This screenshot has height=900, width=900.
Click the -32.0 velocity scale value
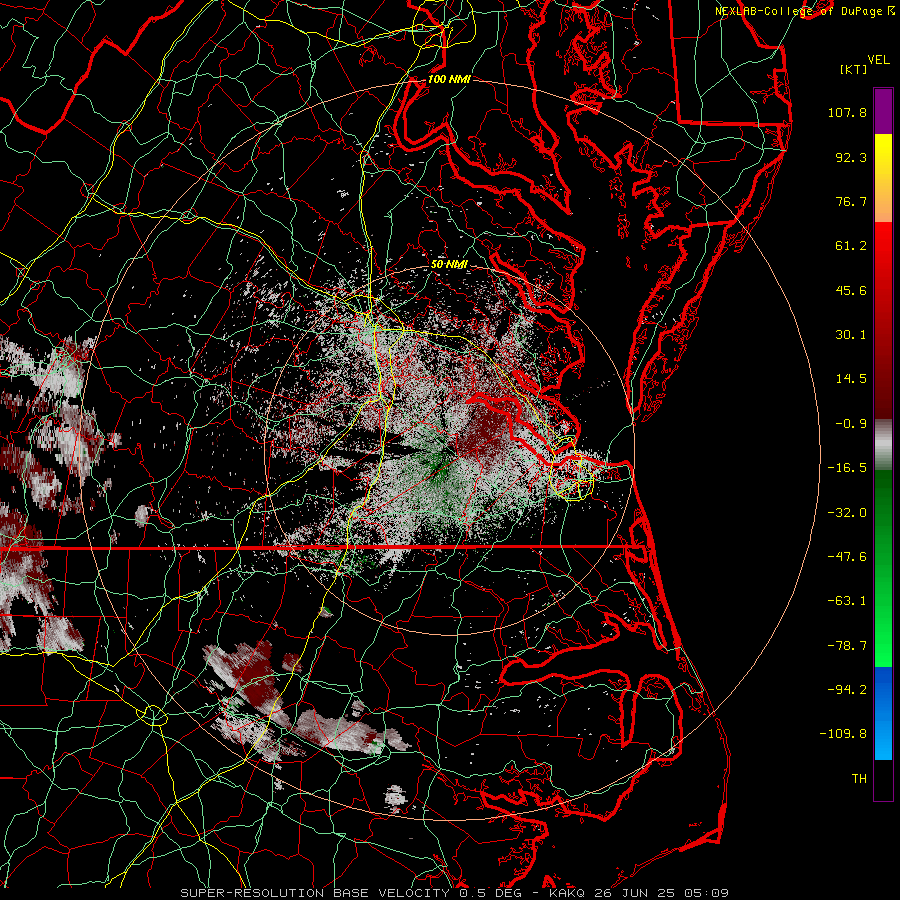(x=847, y=513)
